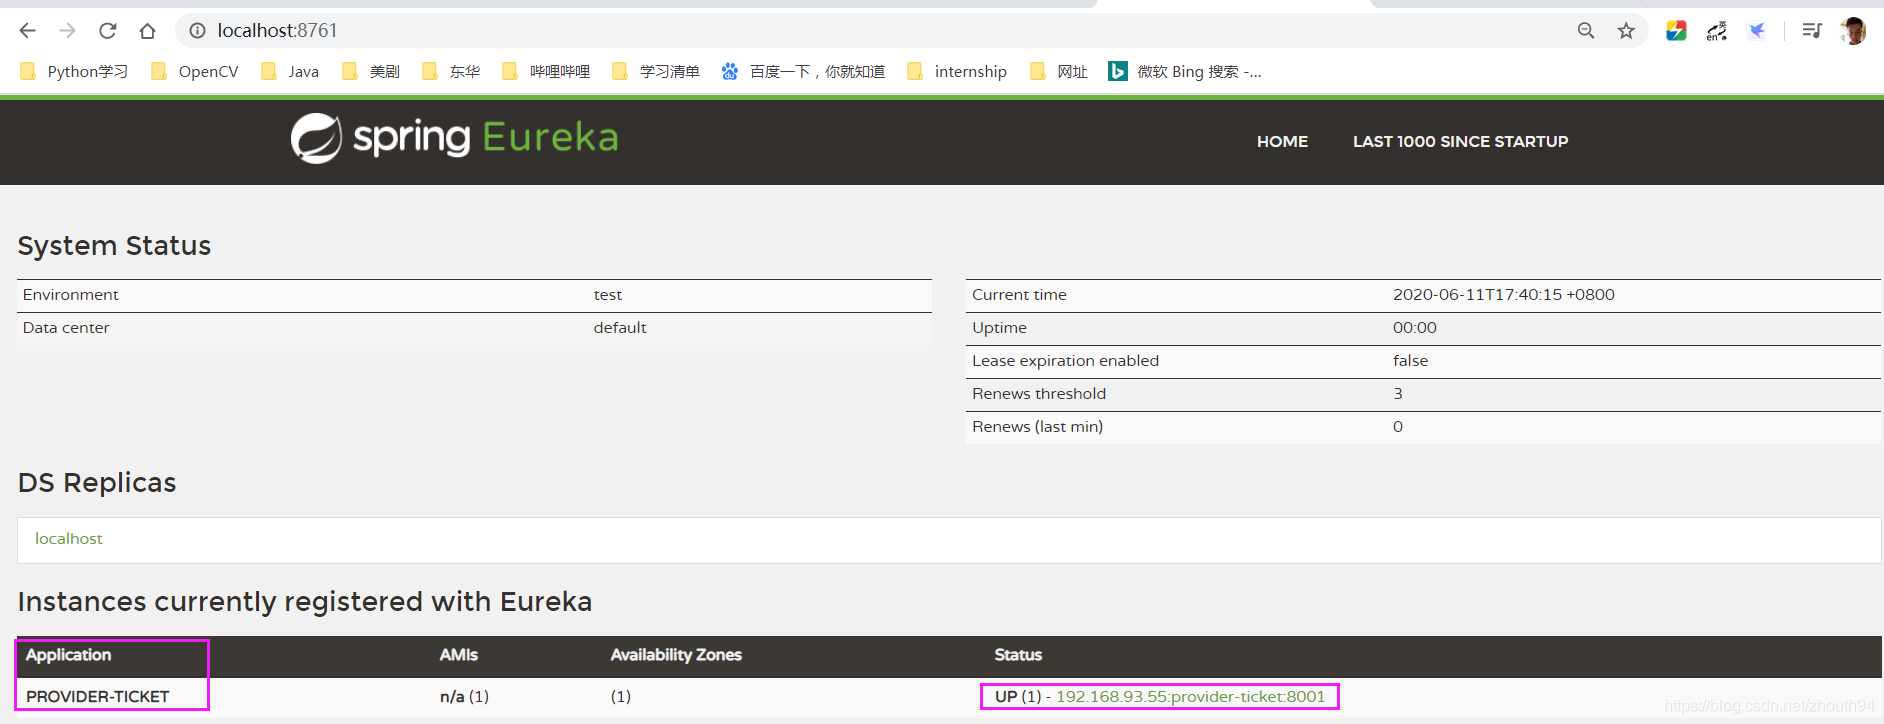The height and width of the screenshot is (724, 1884).
Task: Click the Spring Eureka logo
Action: coord(455,138)
